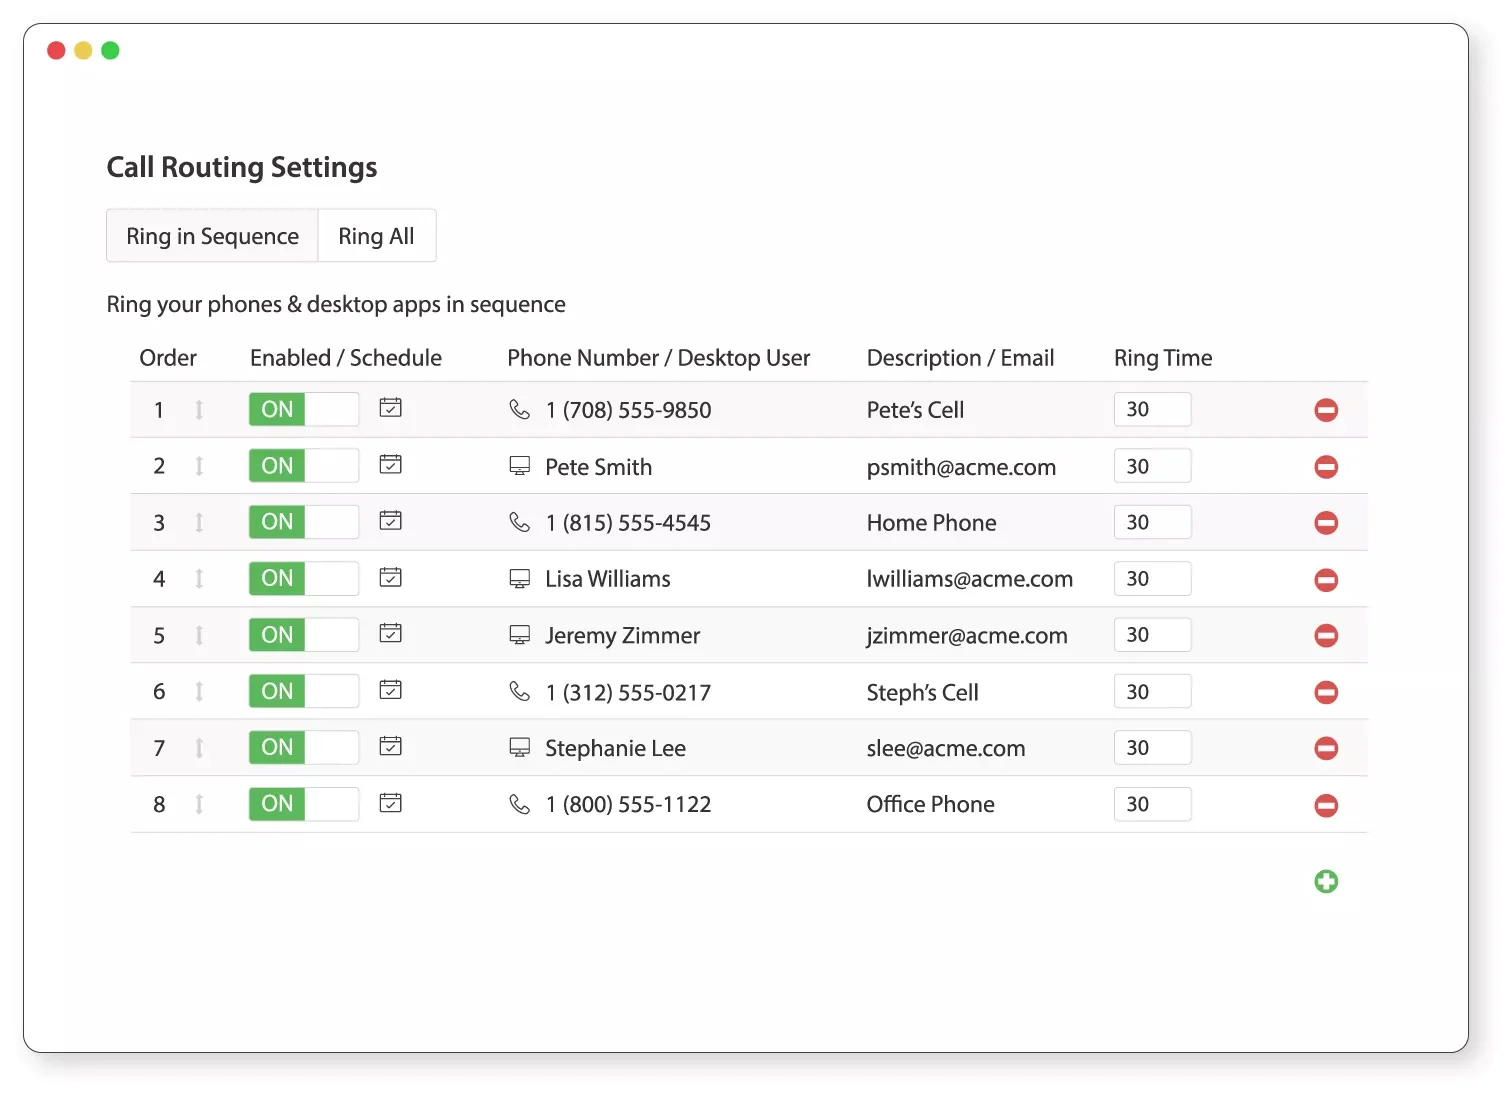The width and height of the screenshot is (1512, 1096).
Task: Grab the reorder handle for order 3
Action: 199,522
